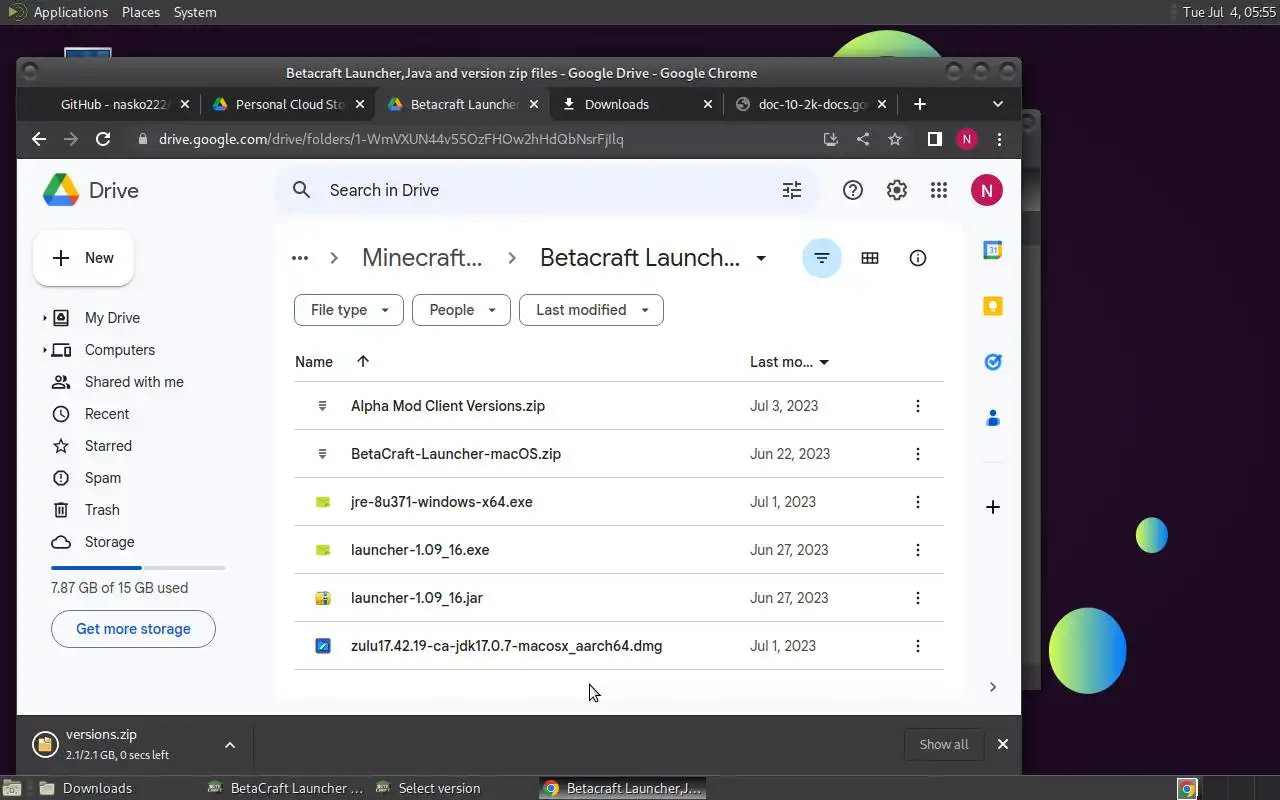
Task: Open Google Drive home via Drive logo
Action: point(90,190)
